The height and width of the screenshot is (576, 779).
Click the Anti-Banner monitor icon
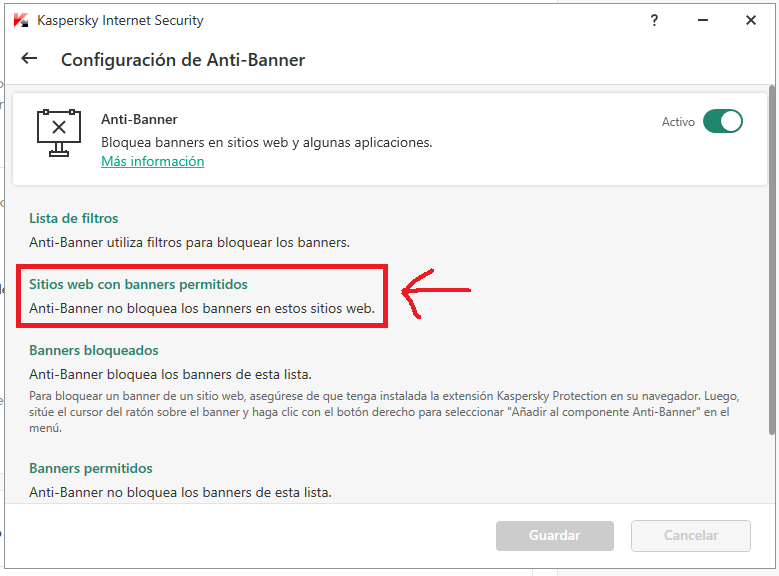tap(59, 133)
